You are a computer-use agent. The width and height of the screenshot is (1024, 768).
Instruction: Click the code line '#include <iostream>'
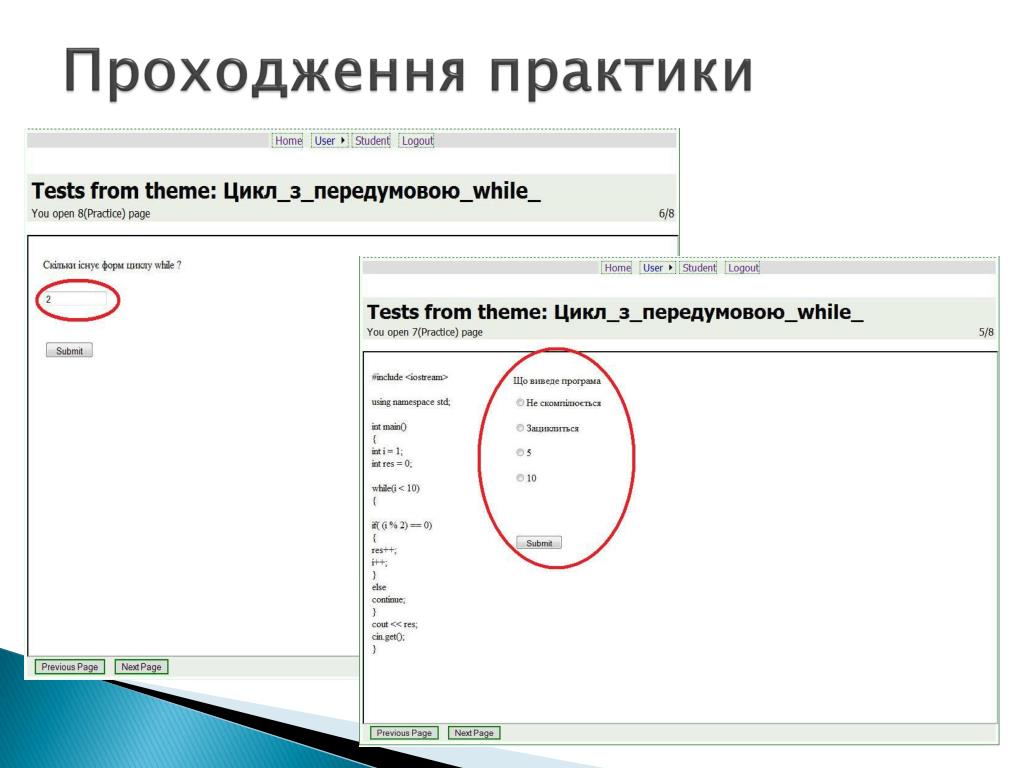tap(409, 377)
